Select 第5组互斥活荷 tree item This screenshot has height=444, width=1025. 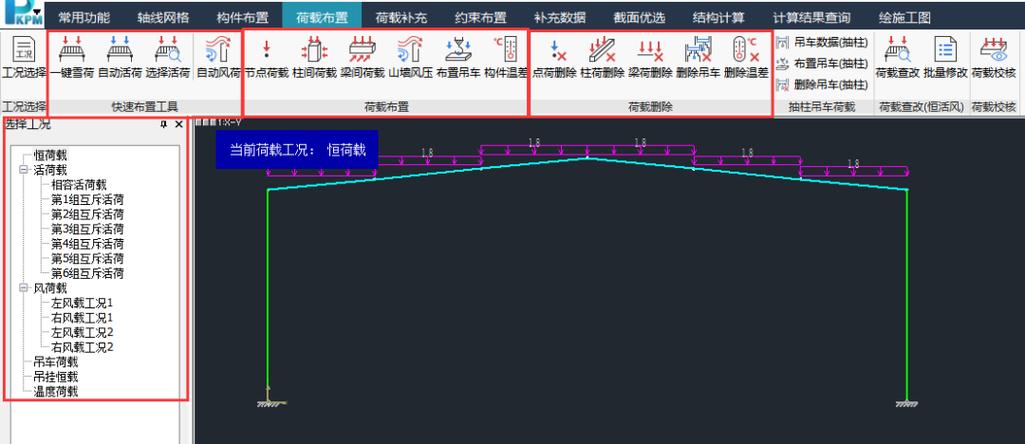click(x=88, y=258)
